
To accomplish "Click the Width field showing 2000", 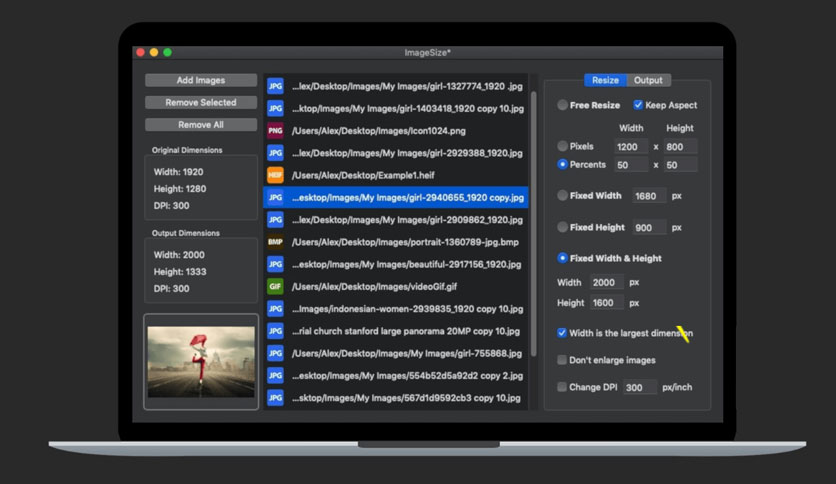I will pos(606,283).
